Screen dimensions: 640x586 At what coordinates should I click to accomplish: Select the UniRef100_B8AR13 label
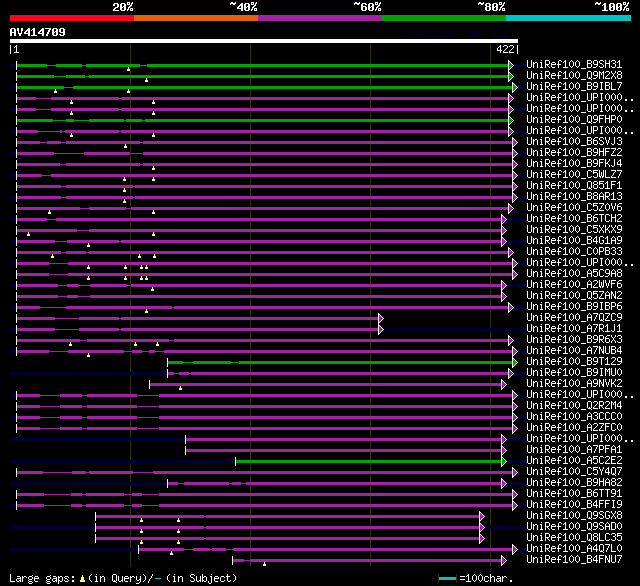pos(574,196)
